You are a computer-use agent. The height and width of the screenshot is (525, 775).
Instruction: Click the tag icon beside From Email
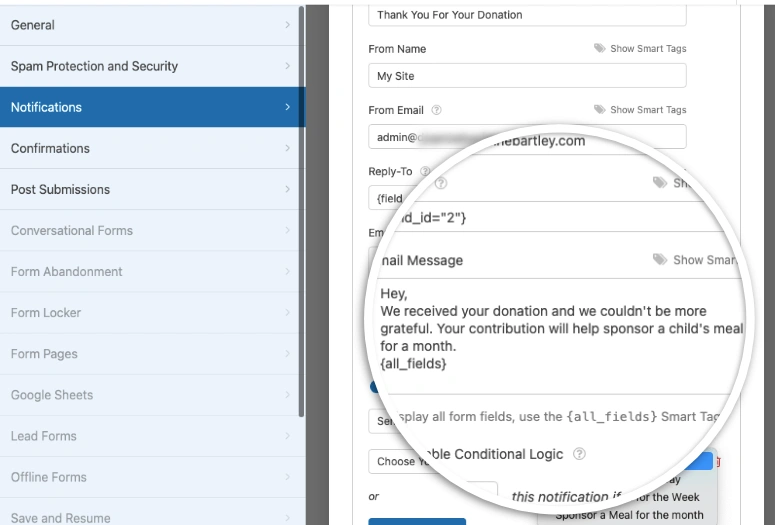[599, 110]
